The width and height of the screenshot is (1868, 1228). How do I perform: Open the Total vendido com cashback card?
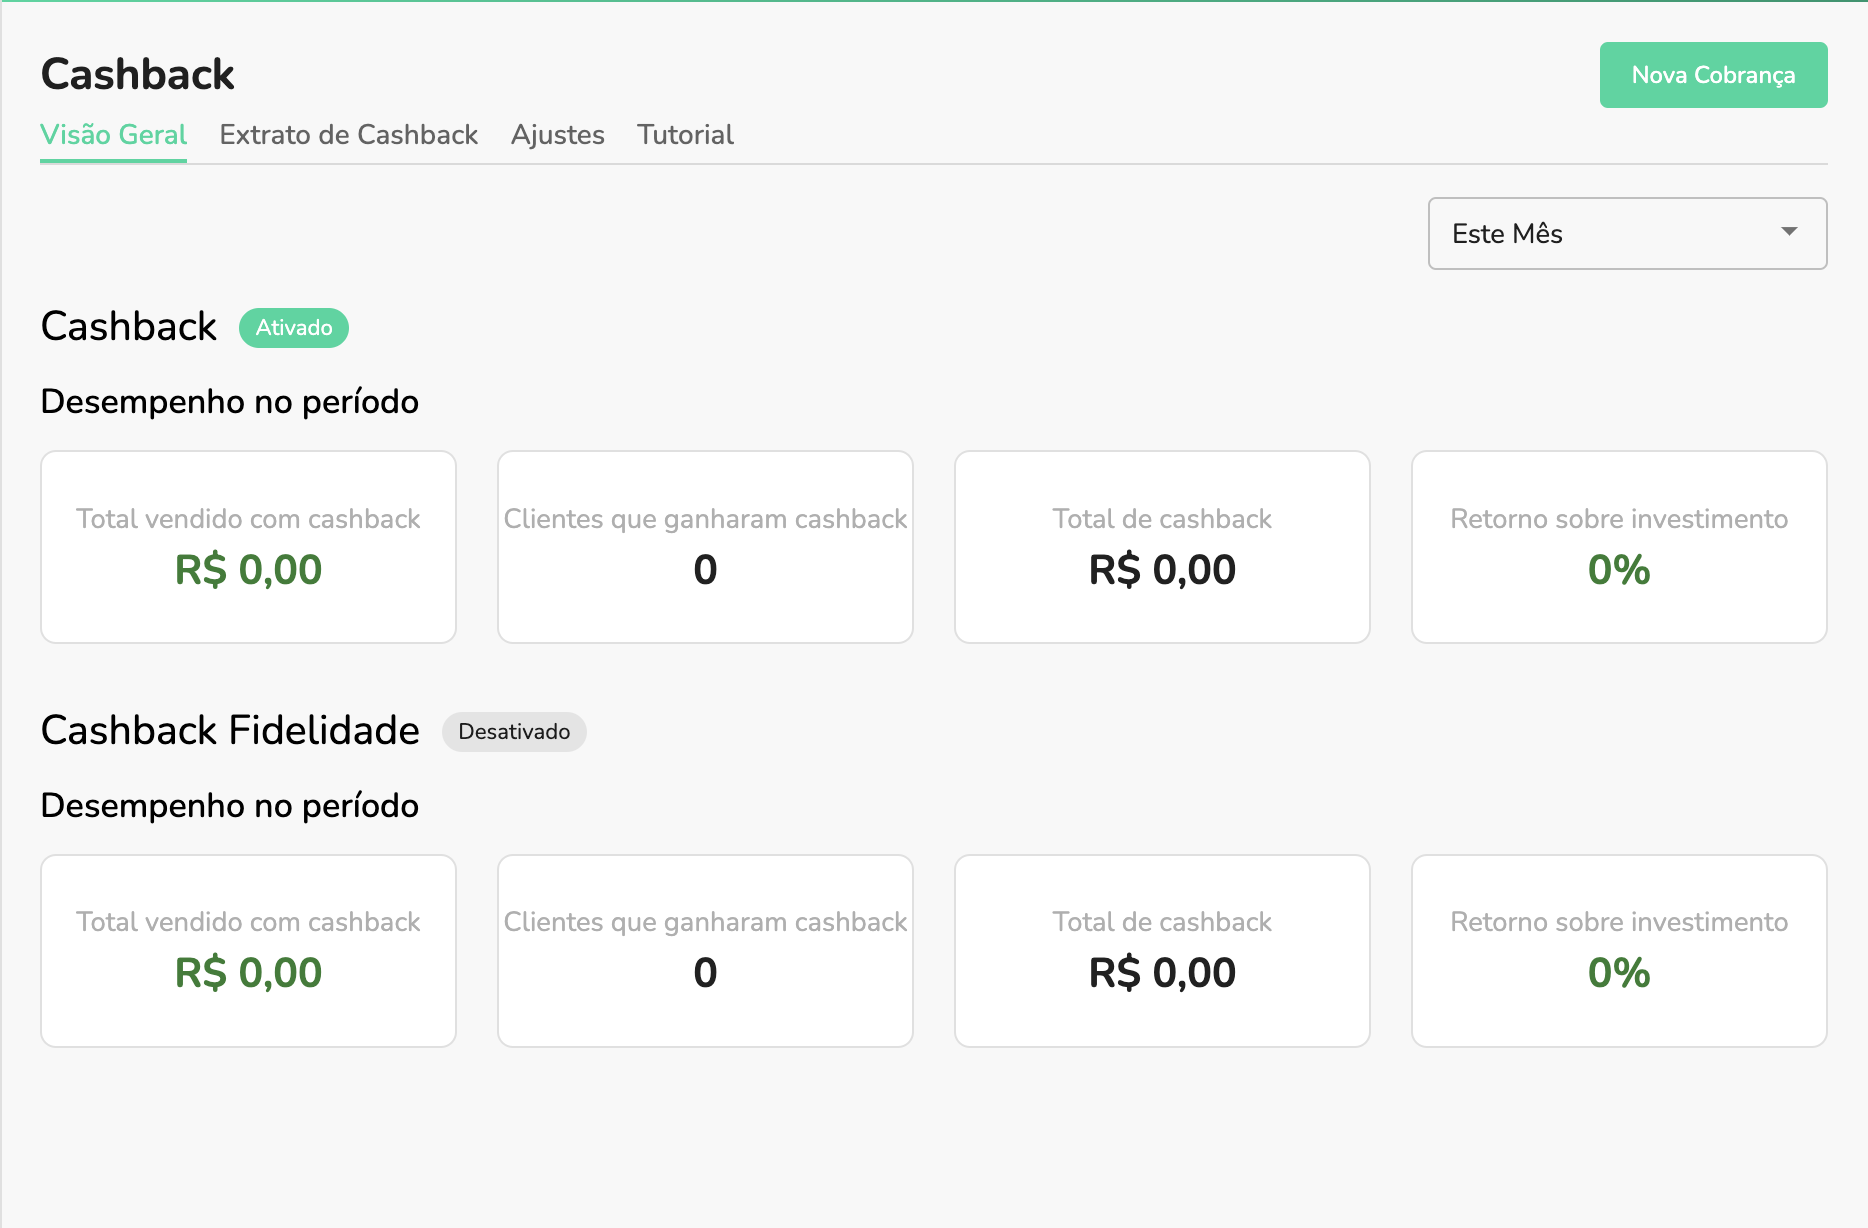pos(248,547)
